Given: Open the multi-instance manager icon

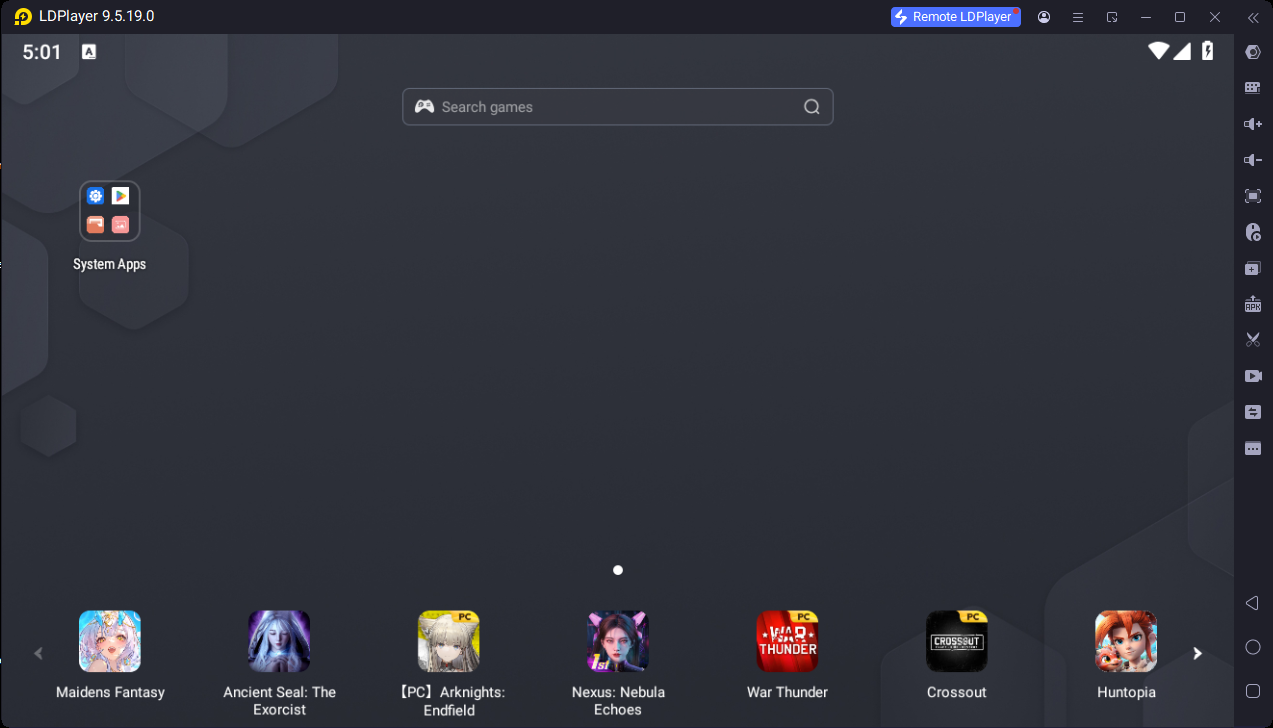Looking at the screenshot, I should point(1252,268).
